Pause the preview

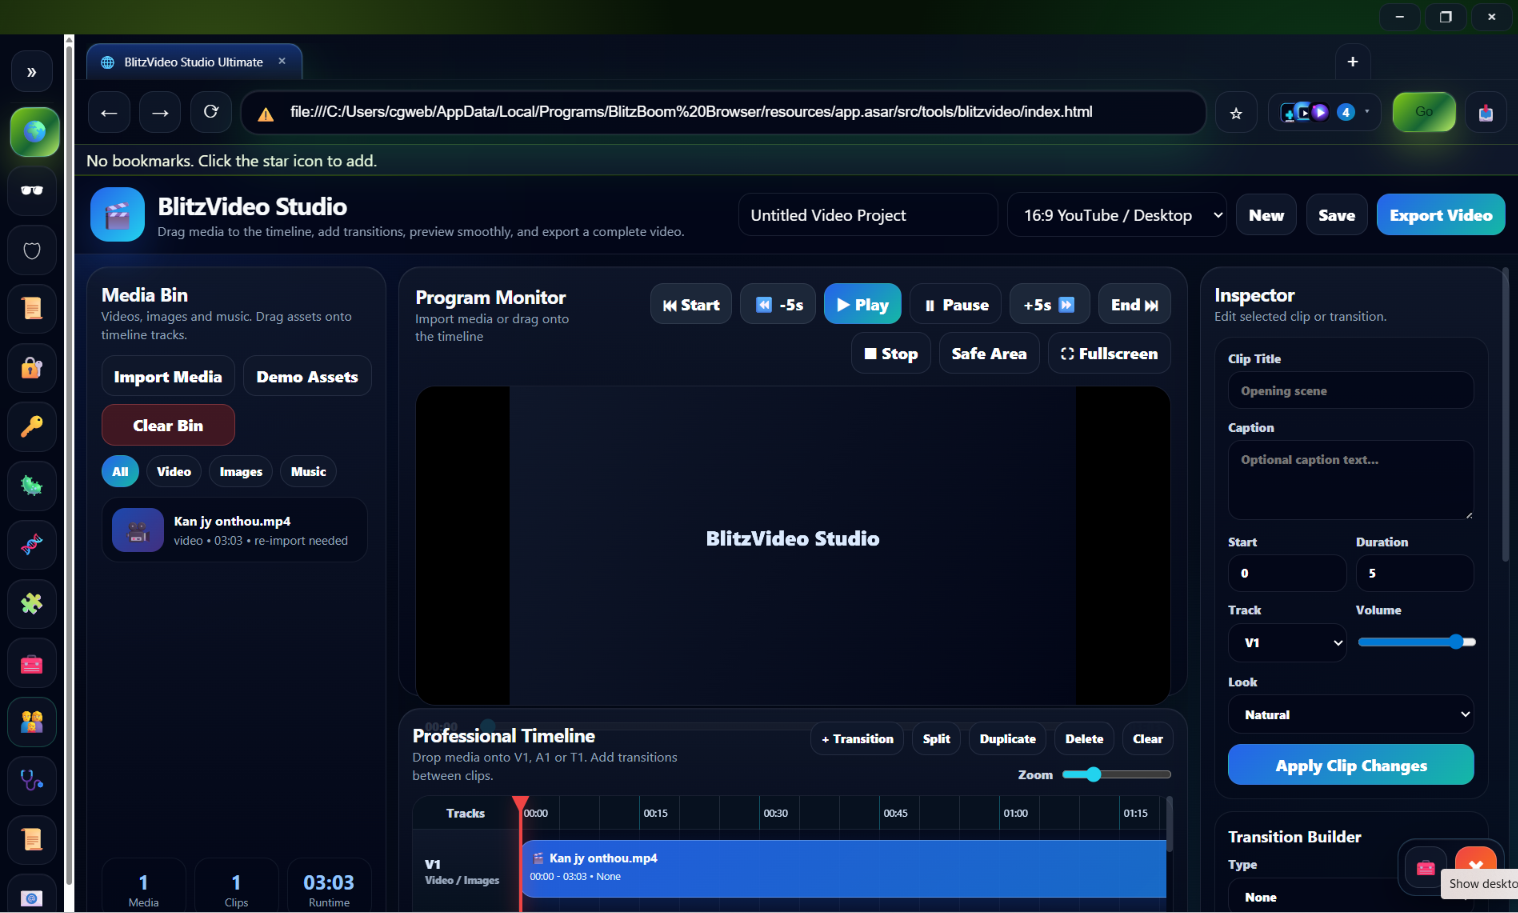point(956,304)
